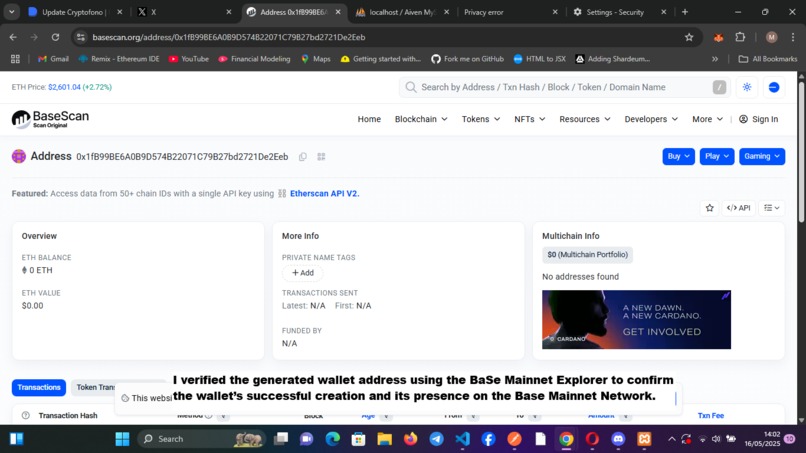Open Telegram from the taskbar
Image resolution: width=806 pixels, height=453 pixels.
click(436, 439)
